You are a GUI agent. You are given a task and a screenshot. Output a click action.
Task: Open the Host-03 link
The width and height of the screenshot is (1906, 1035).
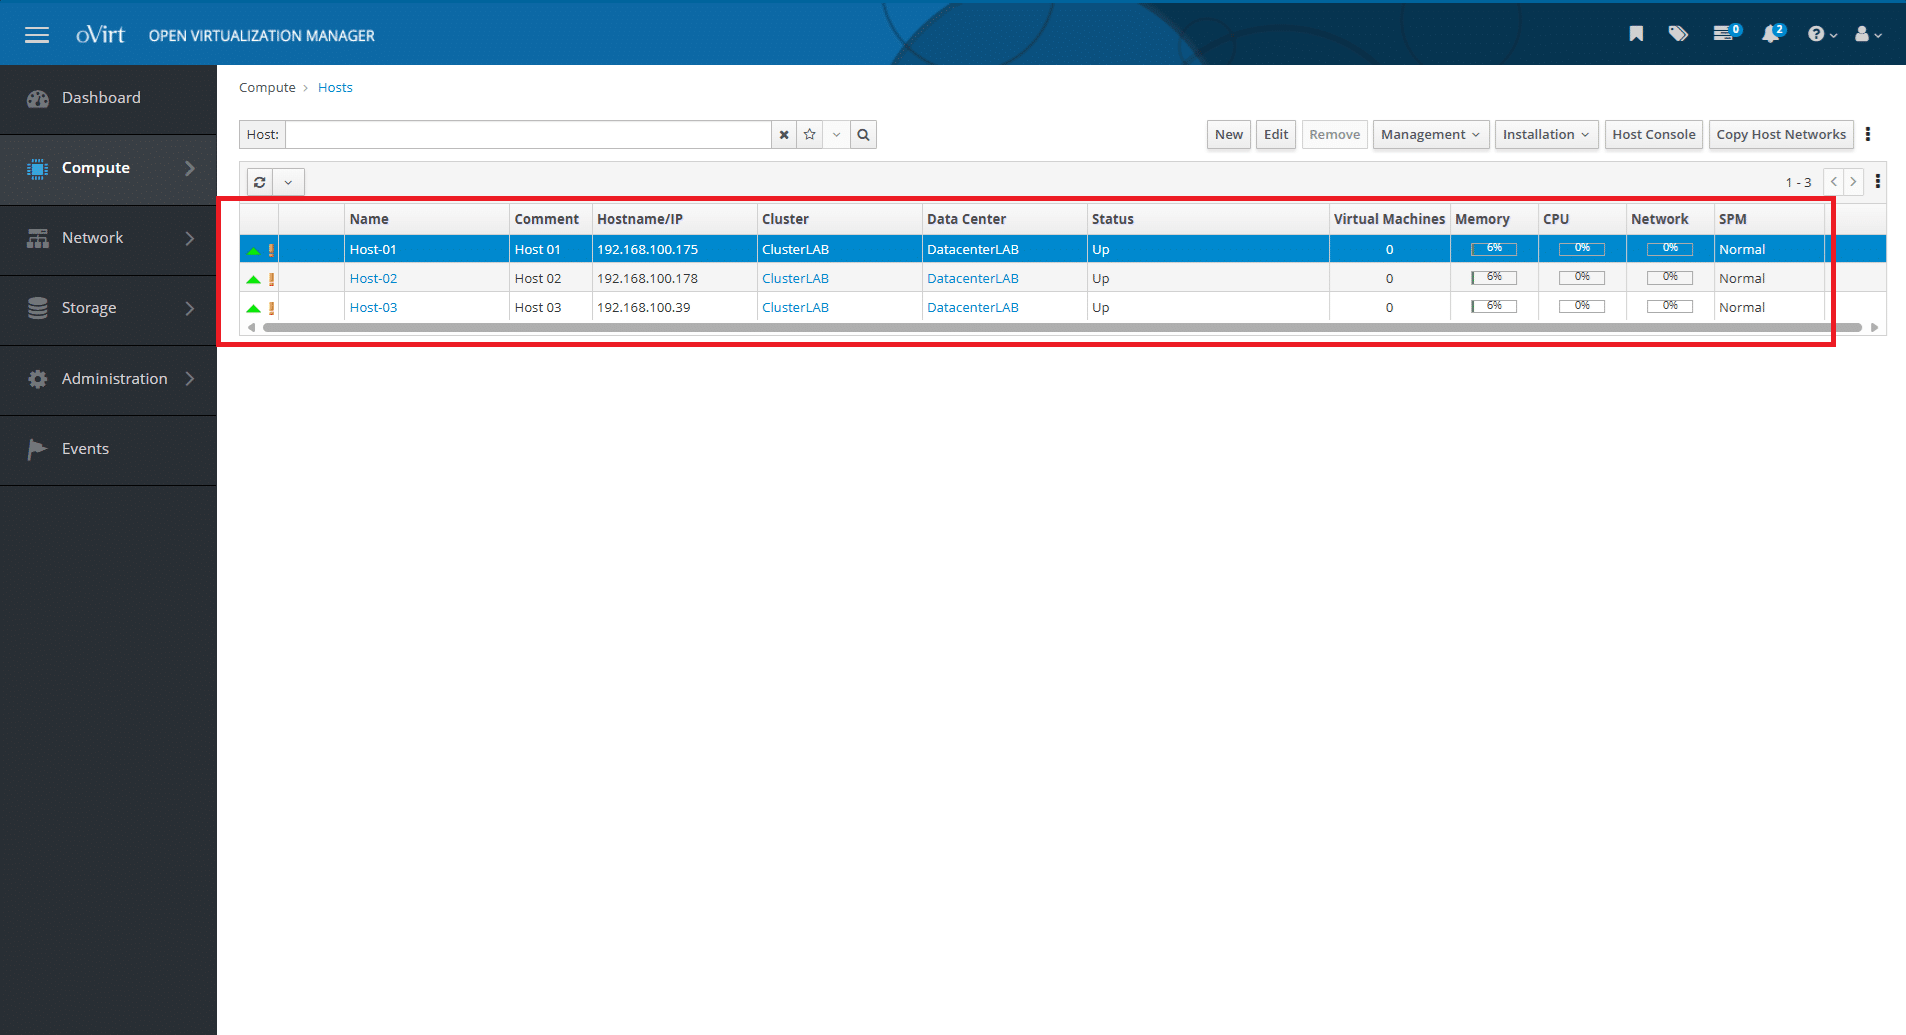pos(373,308)
